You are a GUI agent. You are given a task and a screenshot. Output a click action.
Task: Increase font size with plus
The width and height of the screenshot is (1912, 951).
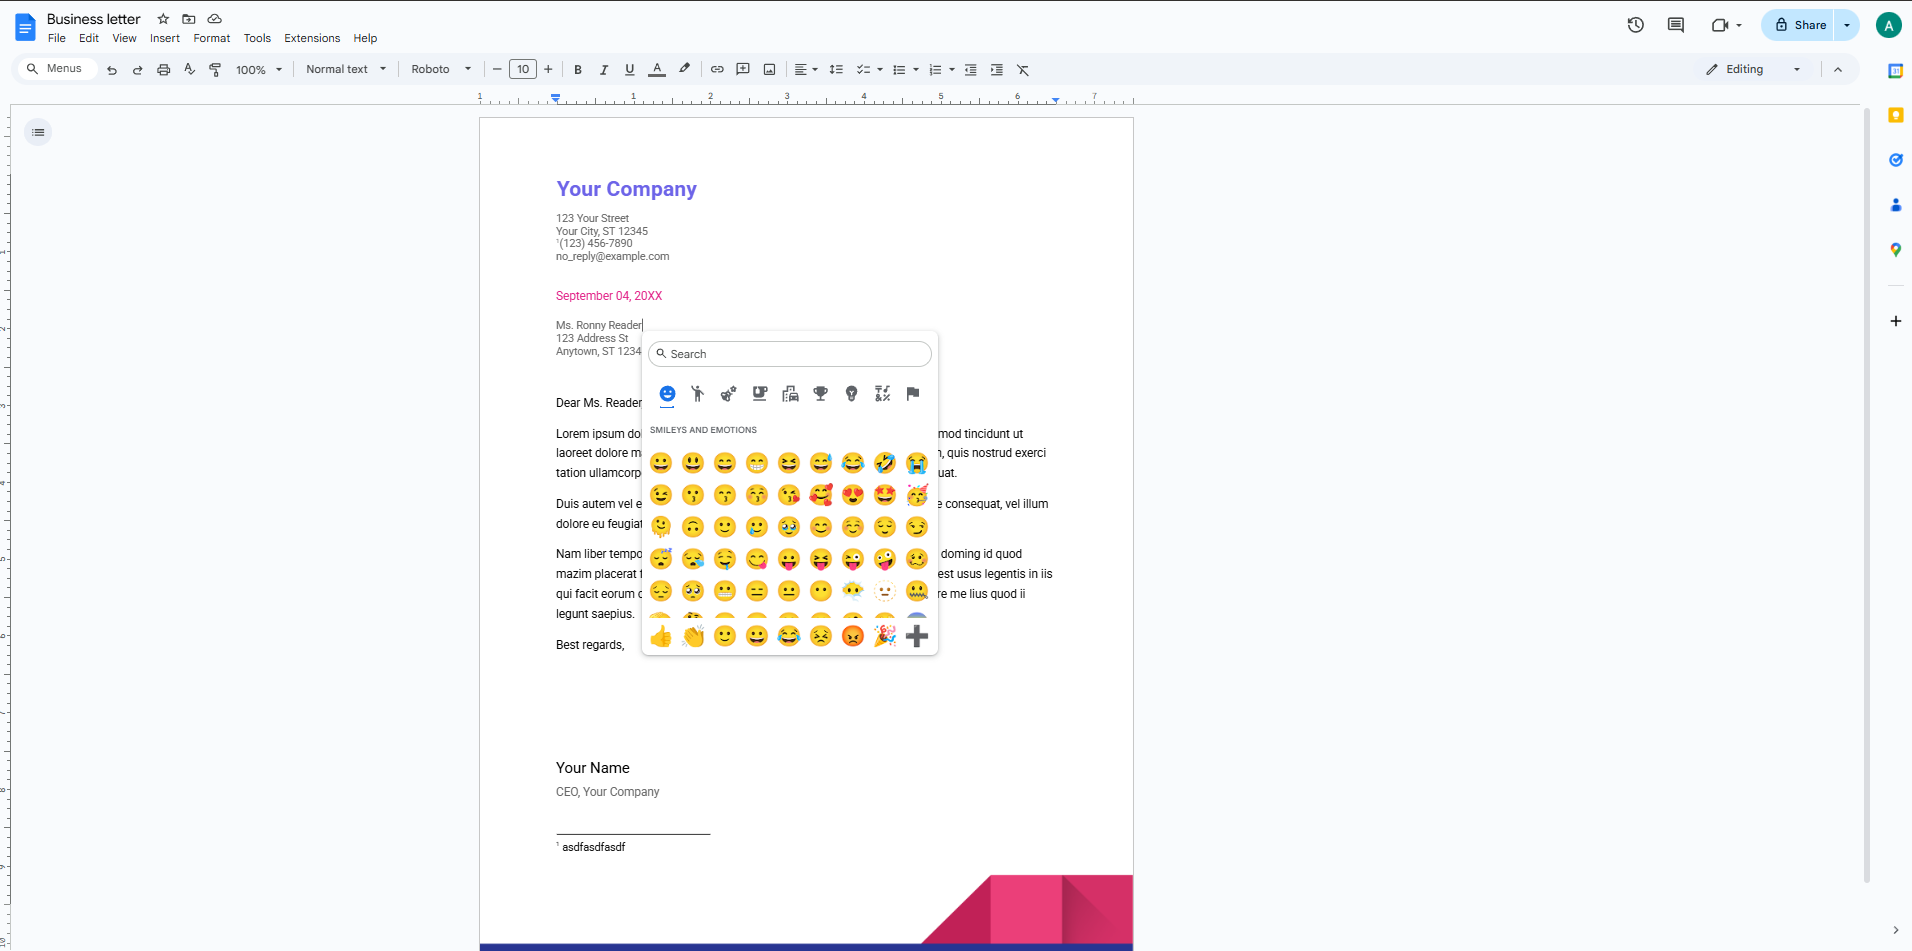(x=548, y=69)
